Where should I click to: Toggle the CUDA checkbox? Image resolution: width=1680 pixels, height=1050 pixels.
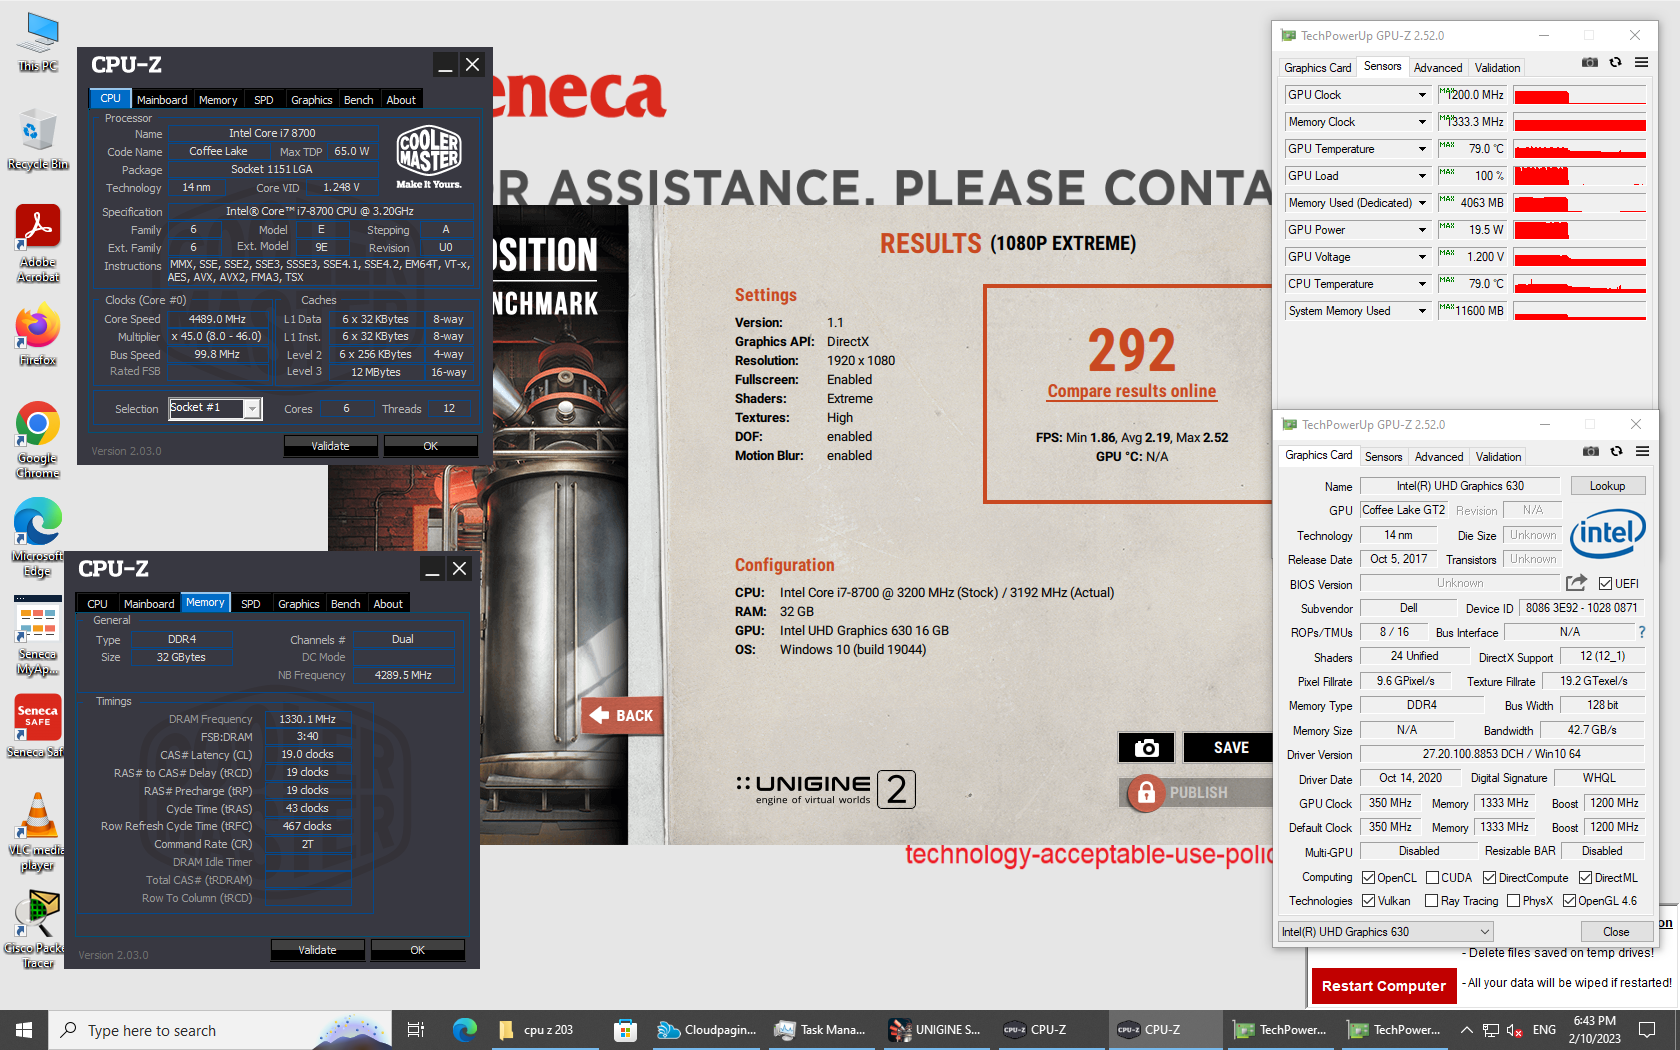point(1433,878)
